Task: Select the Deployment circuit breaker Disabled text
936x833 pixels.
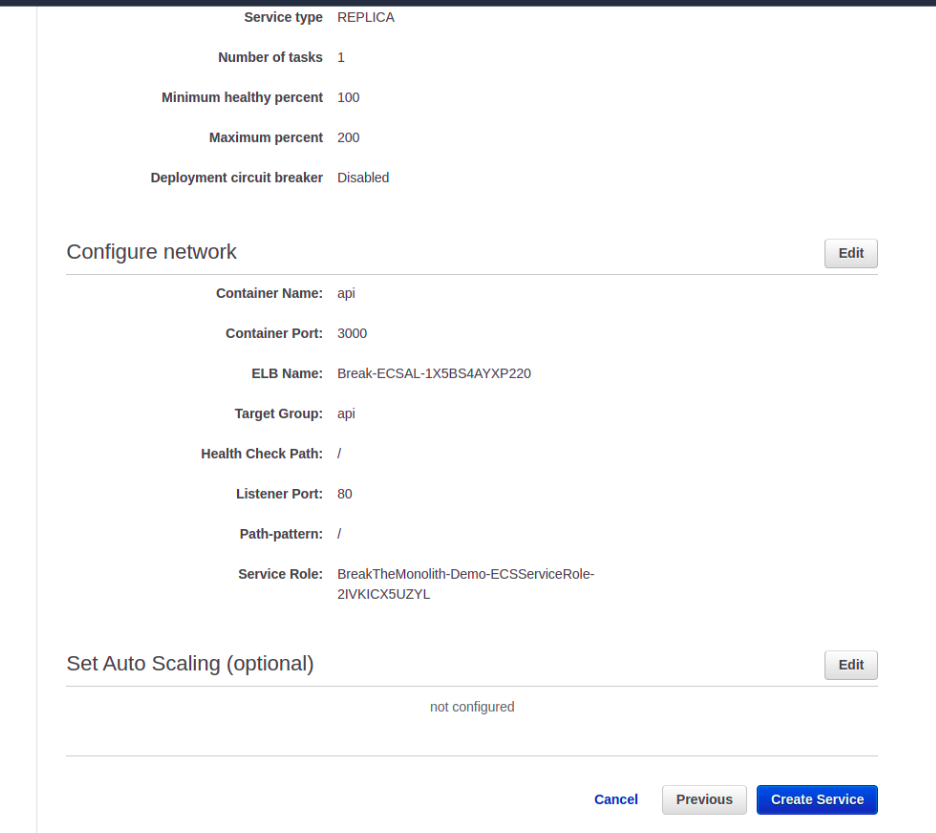Action: (362, 177)
